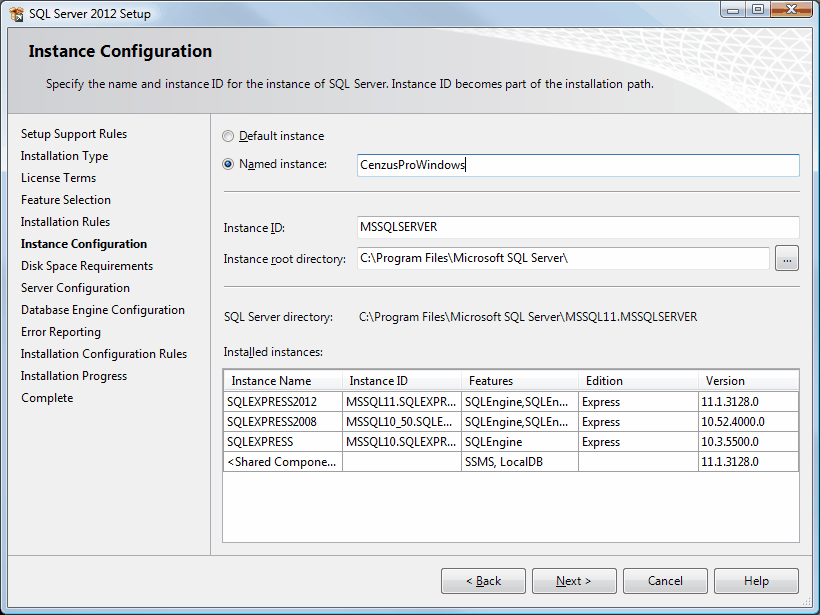
Task: Select the SQLEXPRESS instance name cell
Action: tap(283, 442)
